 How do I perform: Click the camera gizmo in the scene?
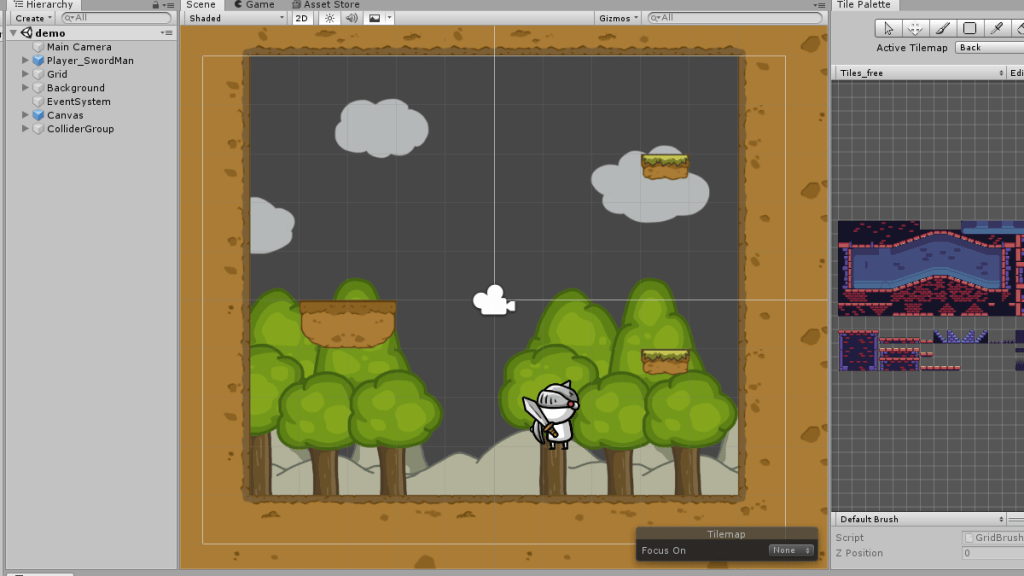pyautogui.click(x=493, y=300)
